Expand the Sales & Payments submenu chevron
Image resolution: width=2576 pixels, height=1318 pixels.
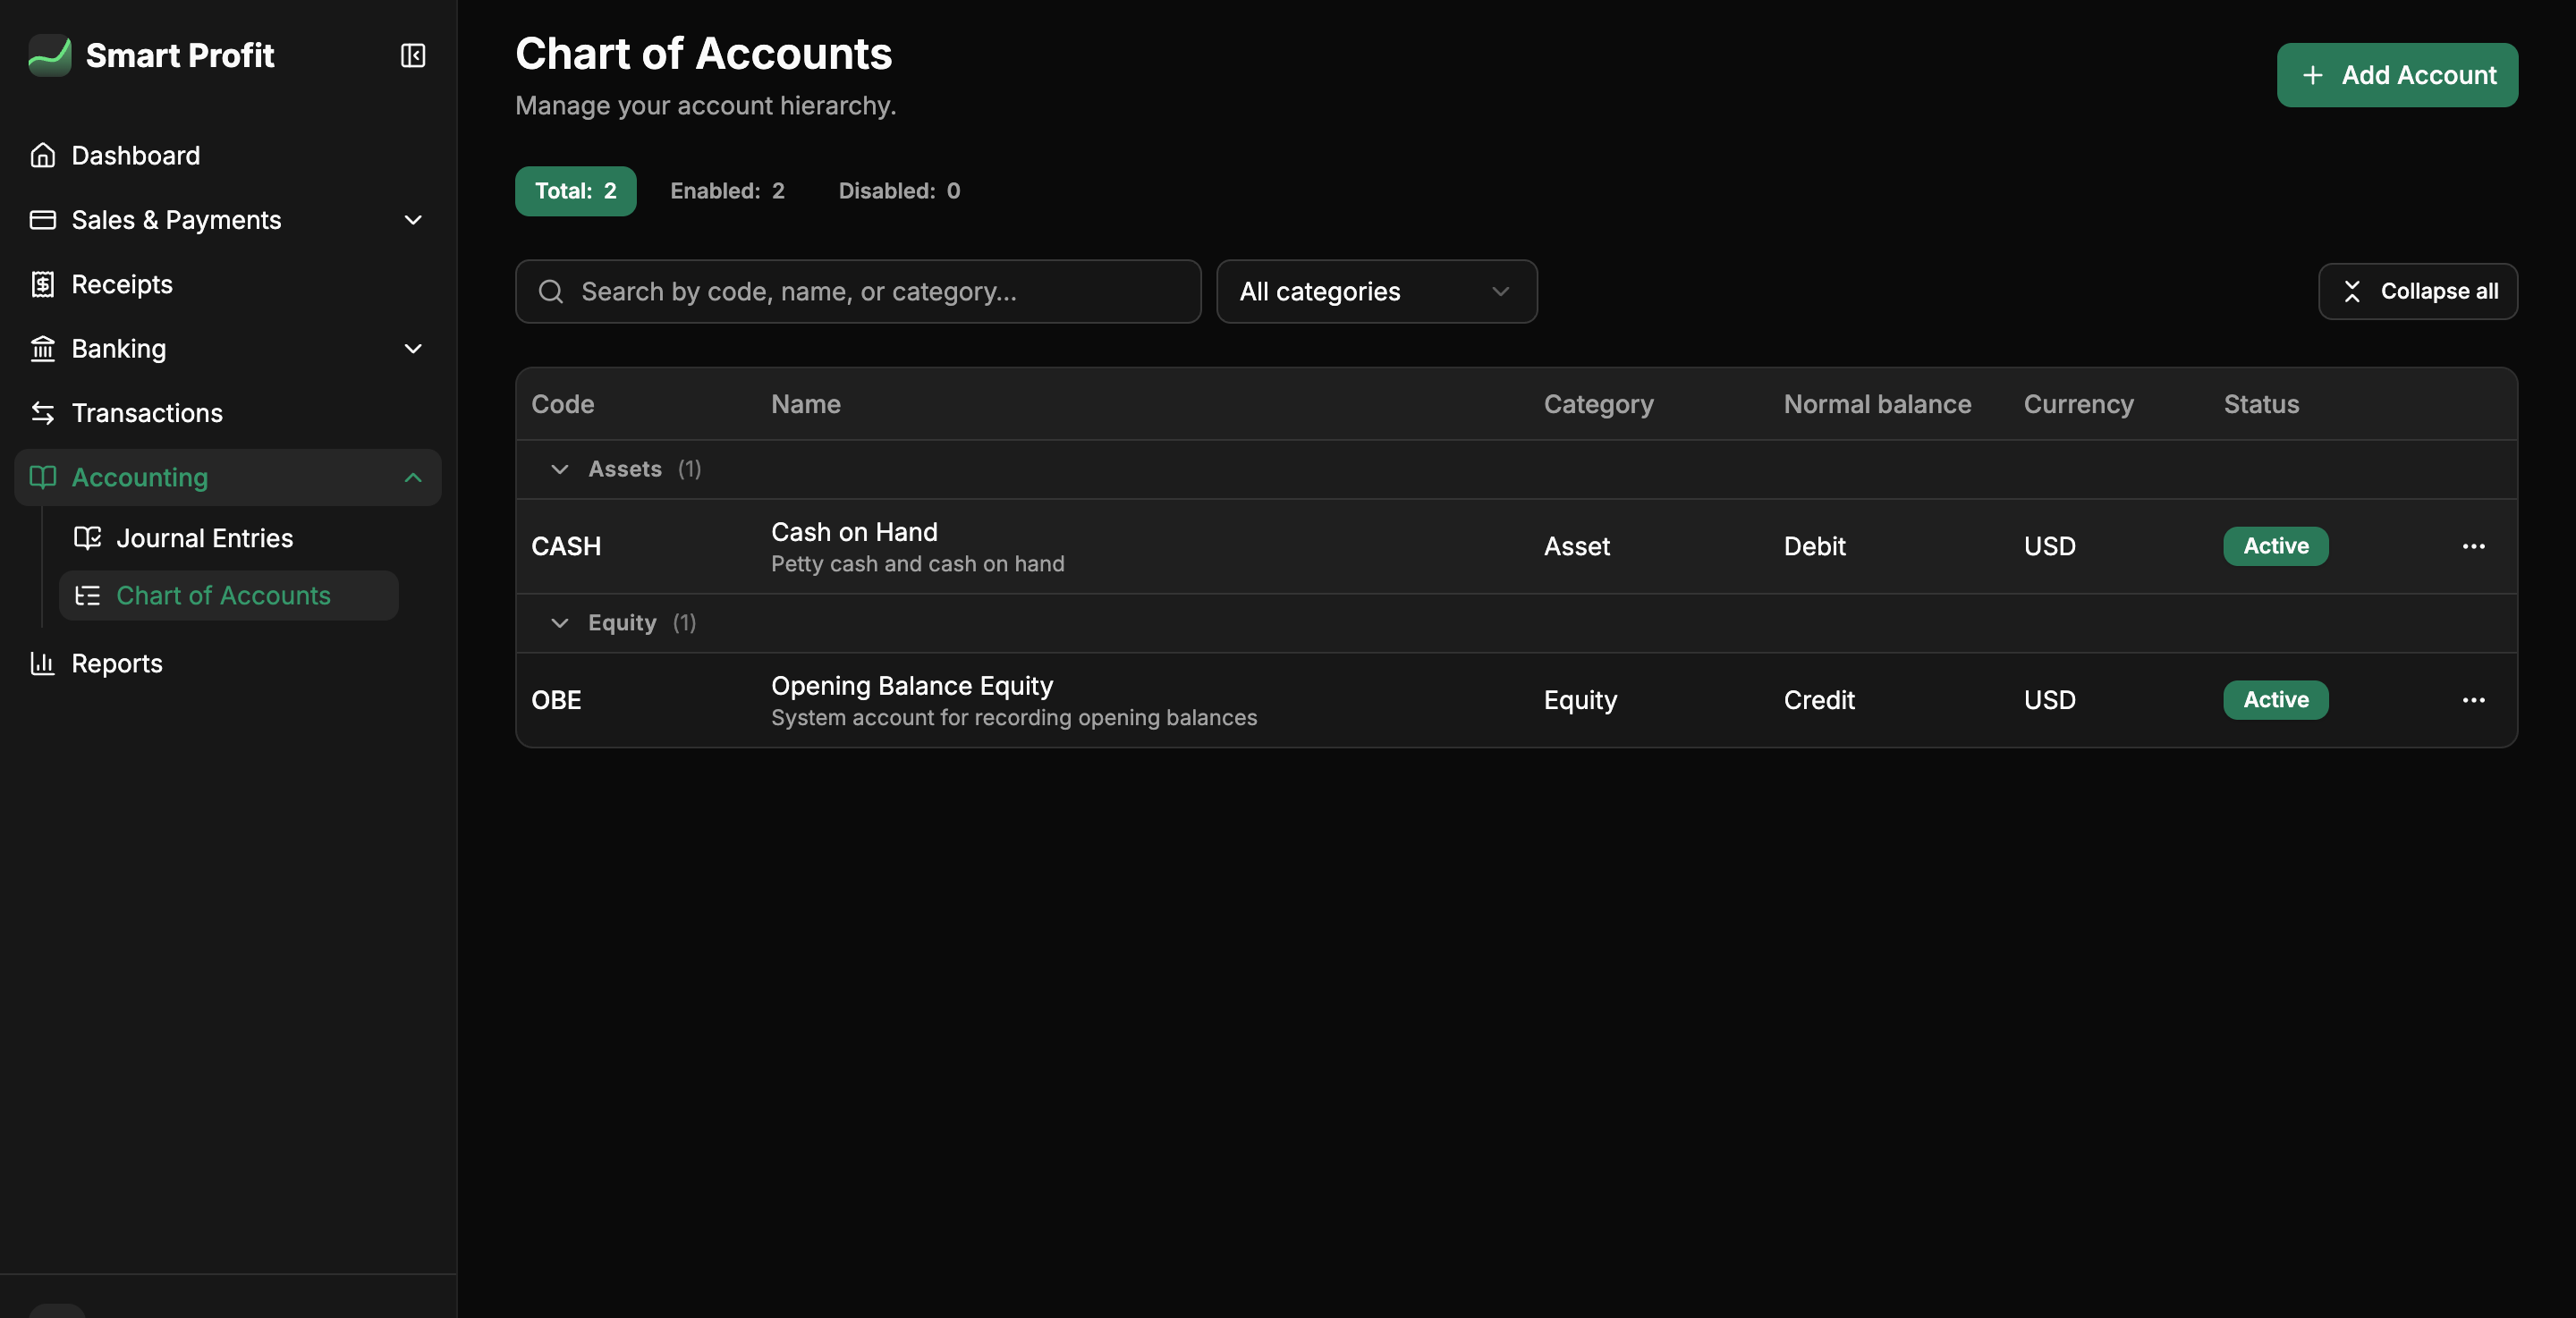413,220
